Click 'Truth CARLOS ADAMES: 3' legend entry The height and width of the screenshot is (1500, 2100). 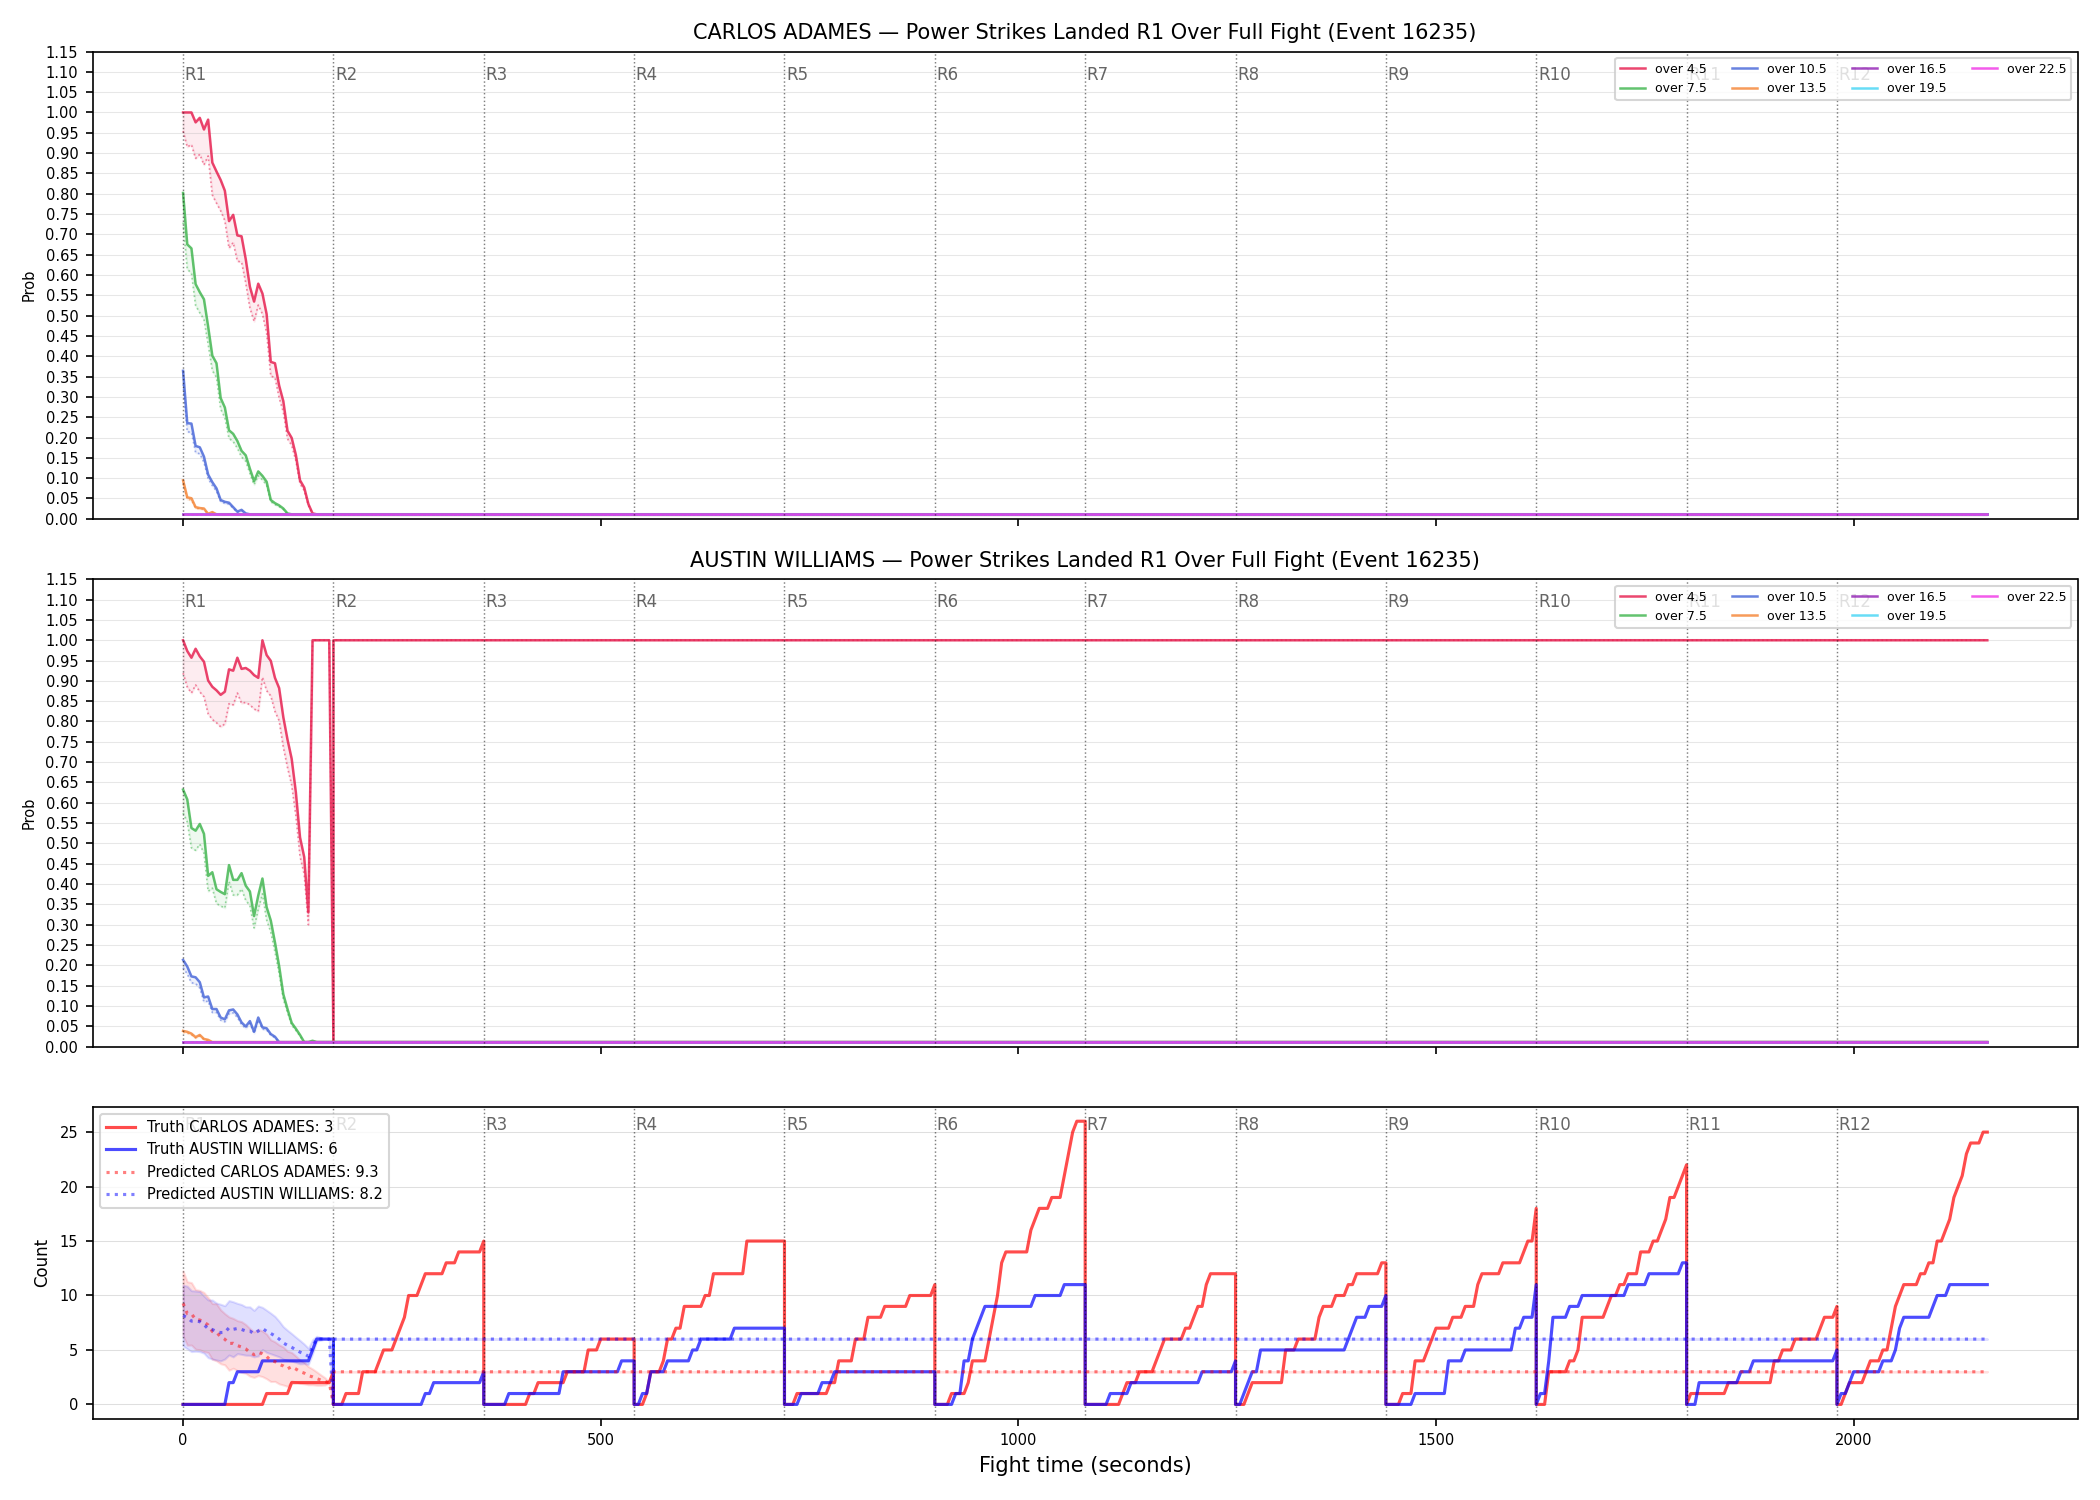(x=219, y=1127)
